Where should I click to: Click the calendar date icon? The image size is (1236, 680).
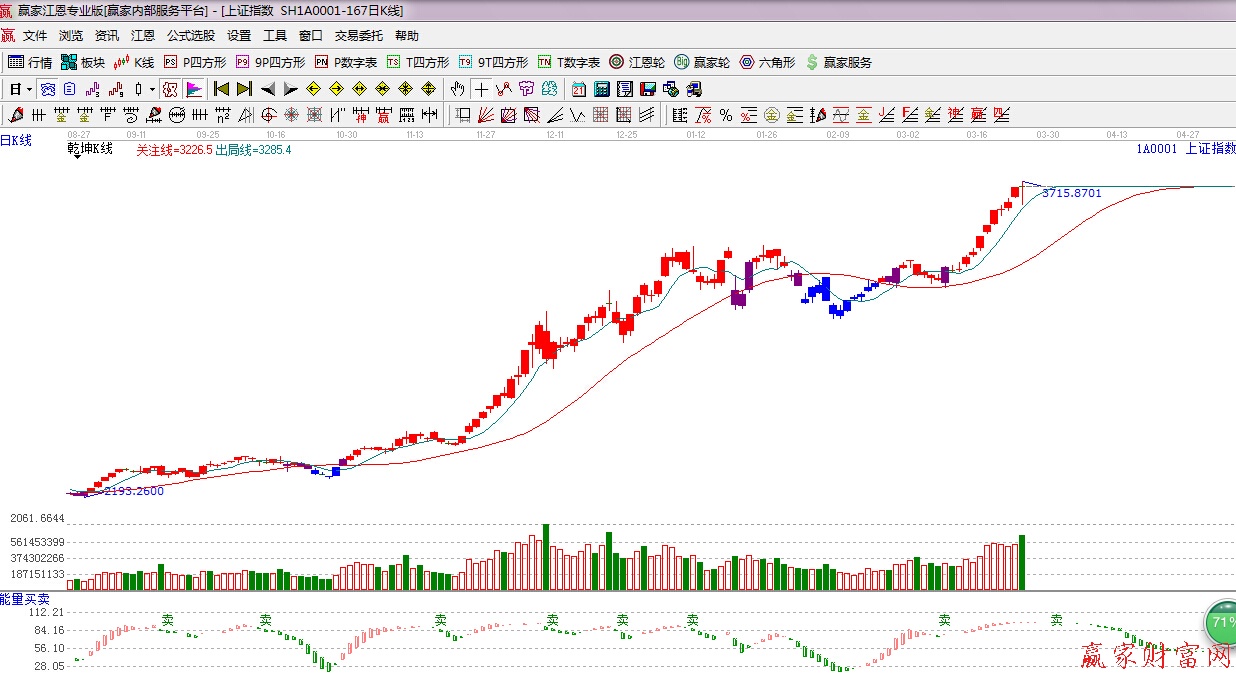(579, 89)
